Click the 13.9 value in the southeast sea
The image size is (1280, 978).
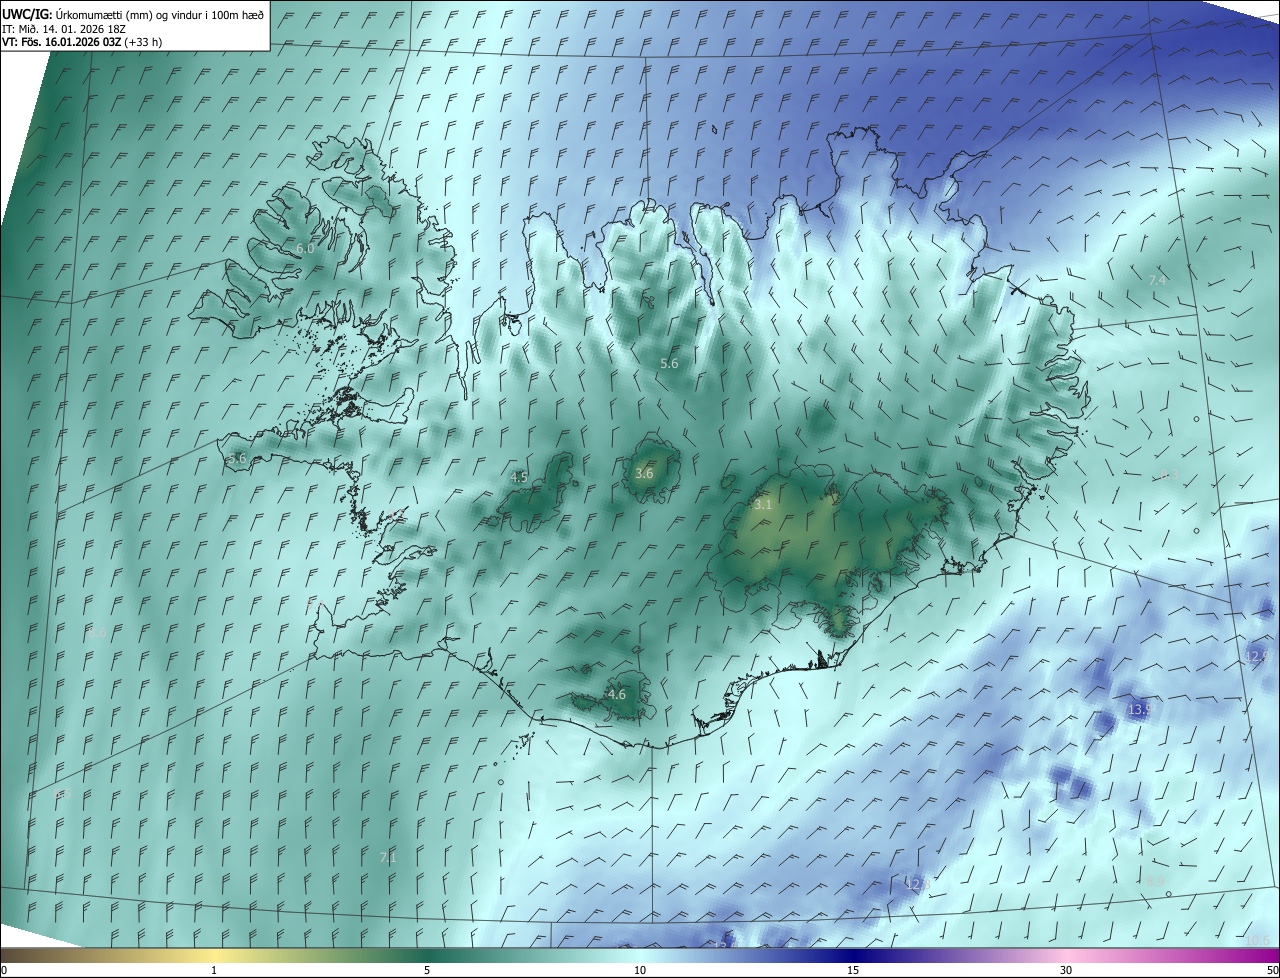1139,709
